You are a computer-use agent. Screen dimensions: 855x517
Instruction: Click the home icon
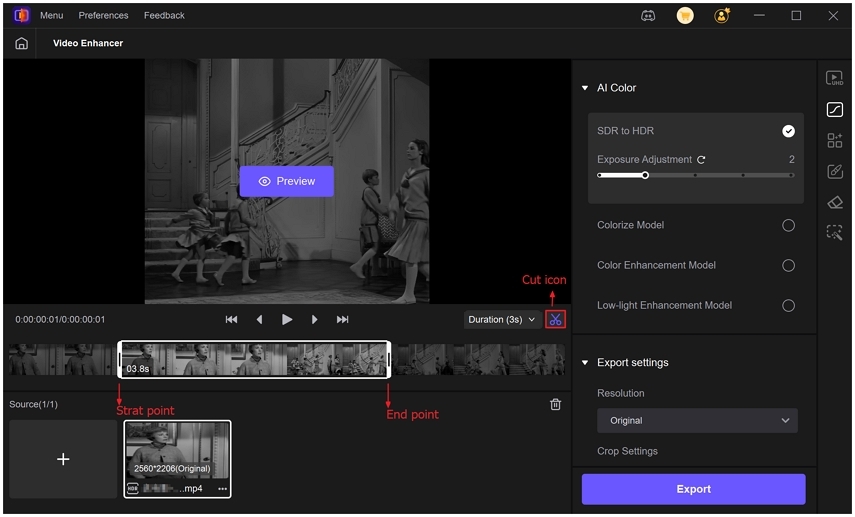(x=21, y=44)
